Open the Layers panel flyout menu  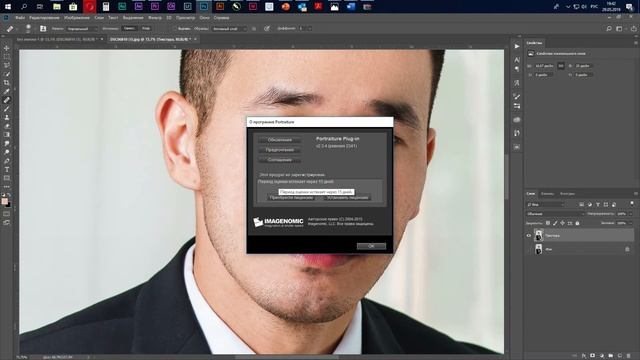[636, 193]
